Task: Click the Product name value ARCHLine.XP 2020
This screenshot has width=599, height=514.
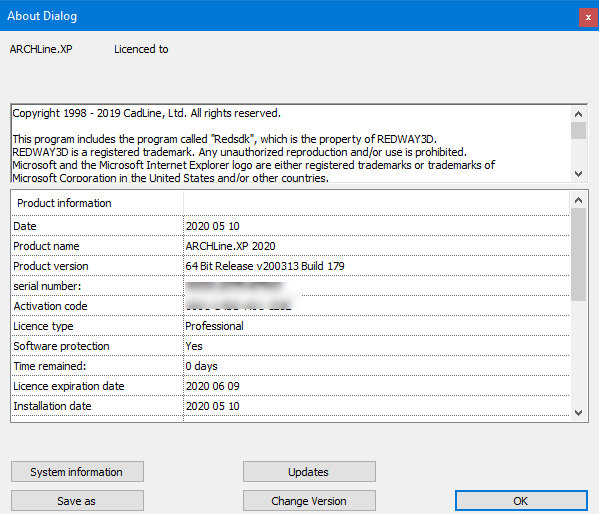Action: click(230, 246)
